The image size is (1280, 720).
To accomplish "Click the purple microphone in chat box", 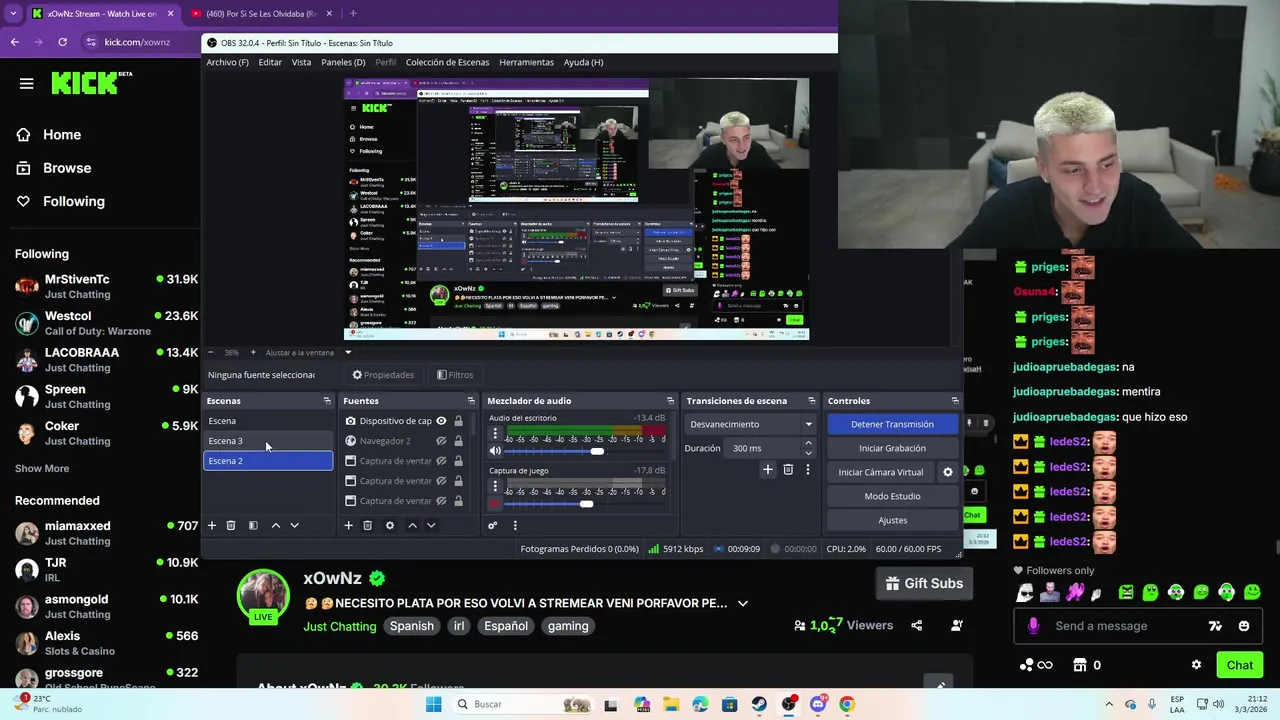I will point(1033,626).
